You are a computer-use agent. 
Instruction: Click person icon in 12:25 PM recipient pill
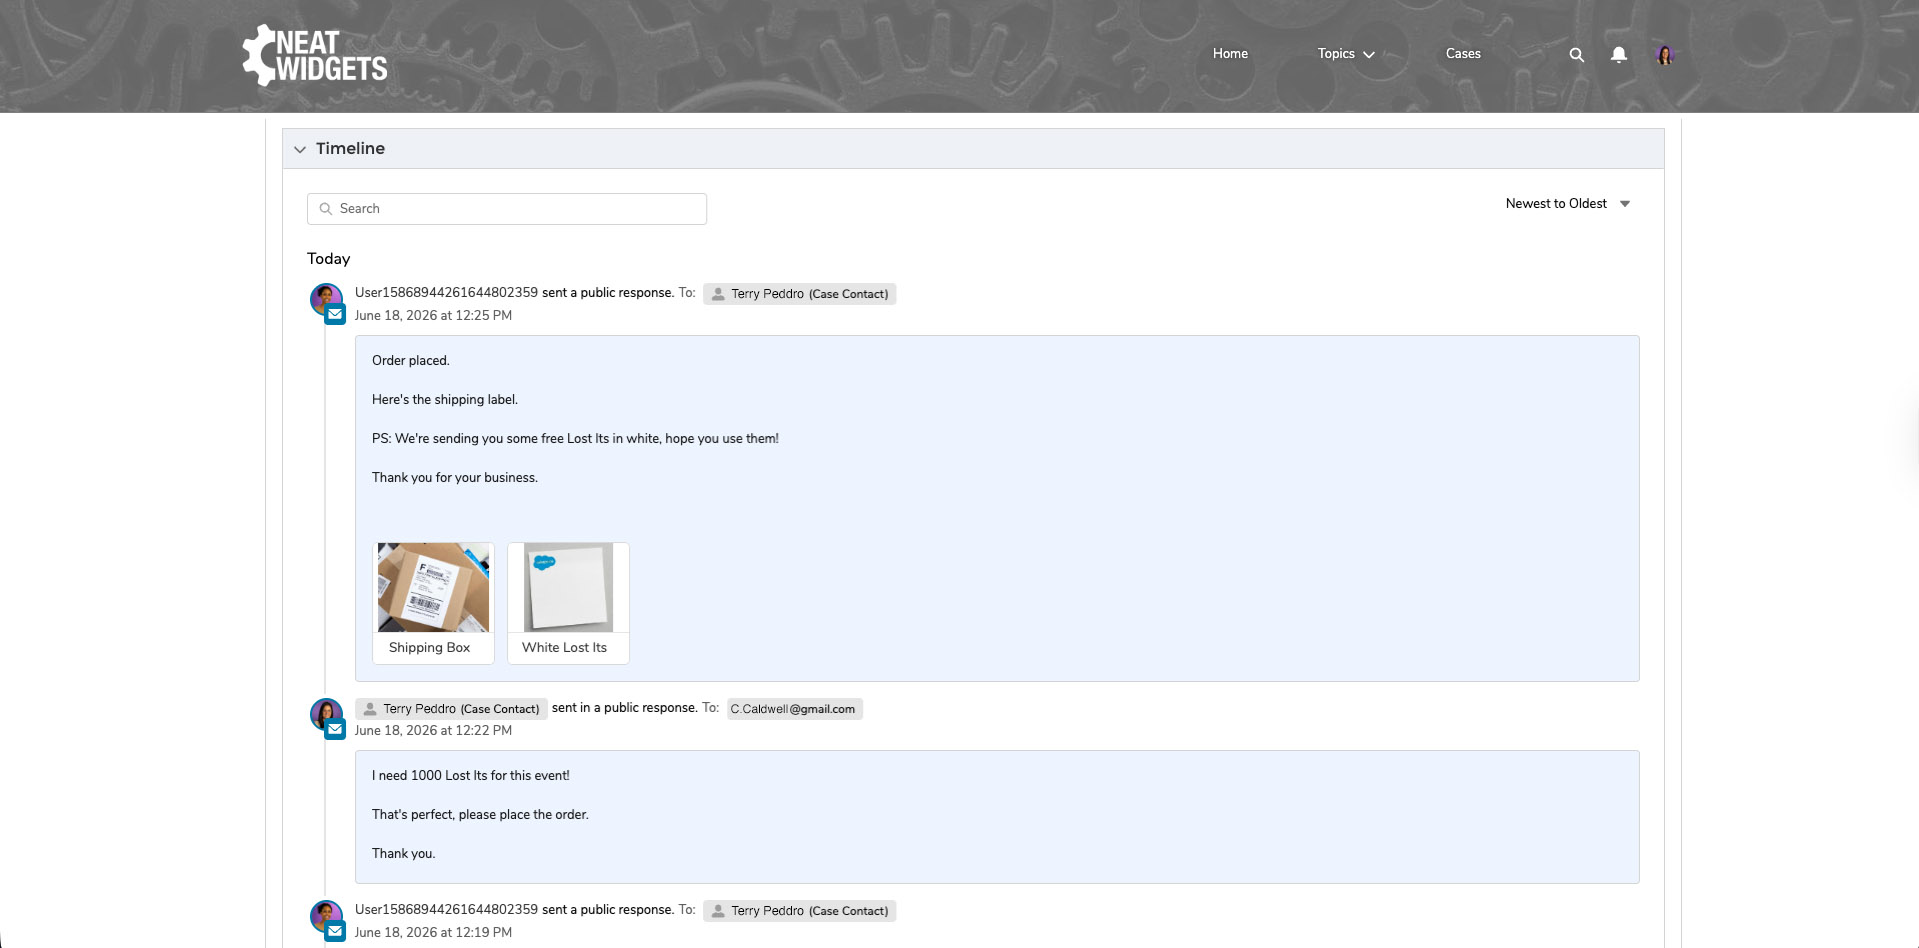click(x=718, y=294)
